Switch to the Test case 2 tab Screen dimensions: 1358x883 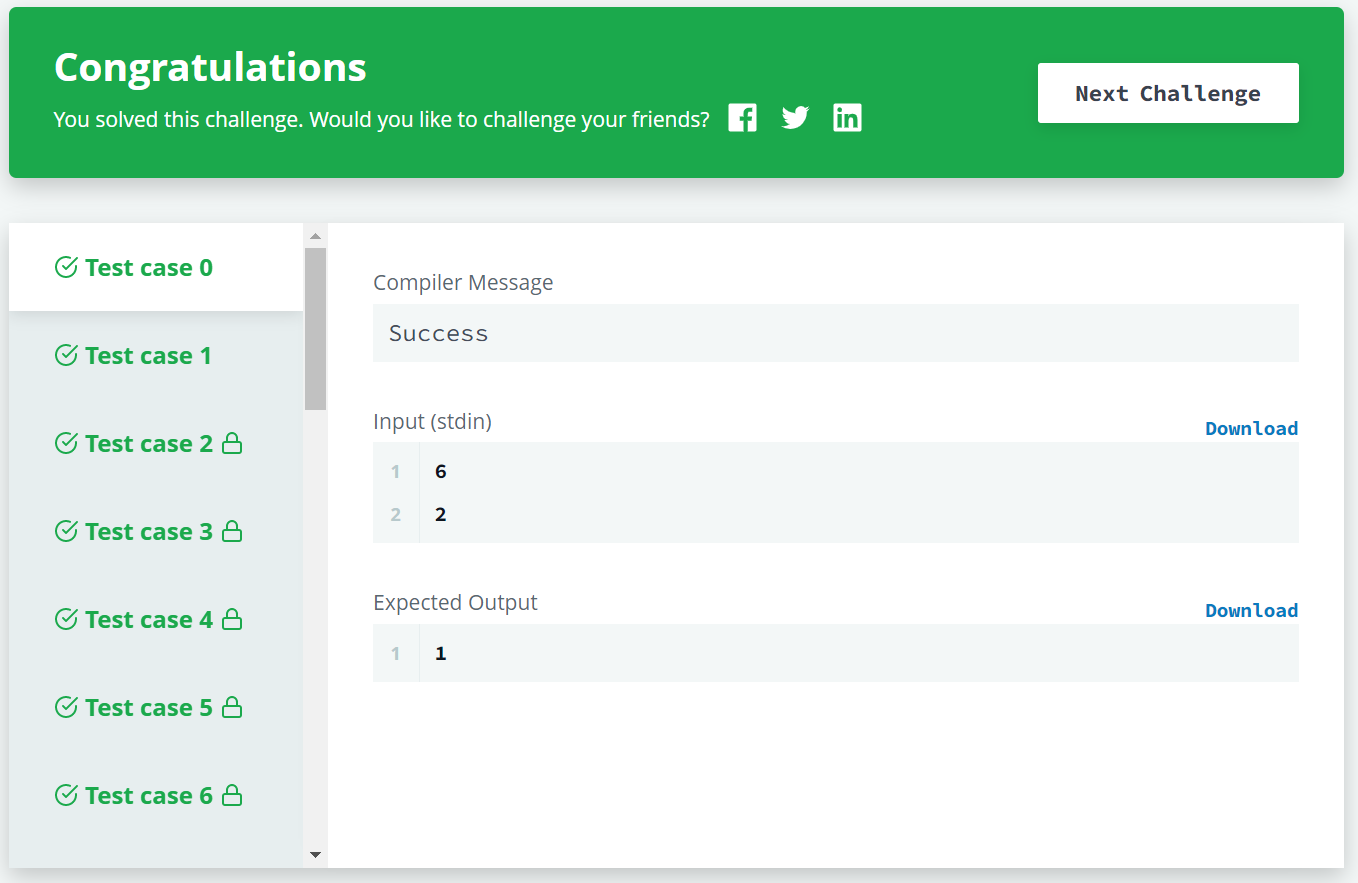(156, 443)
